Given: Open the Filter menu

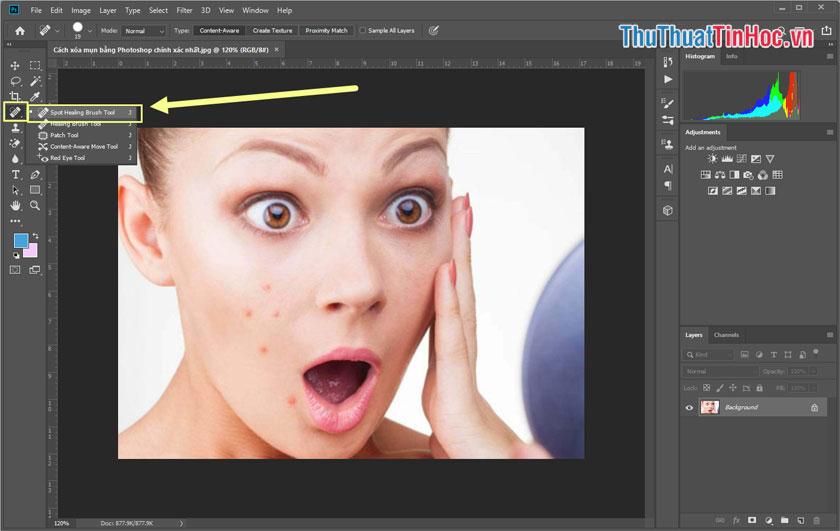Looking at the screenshot, I should [184, 10].
